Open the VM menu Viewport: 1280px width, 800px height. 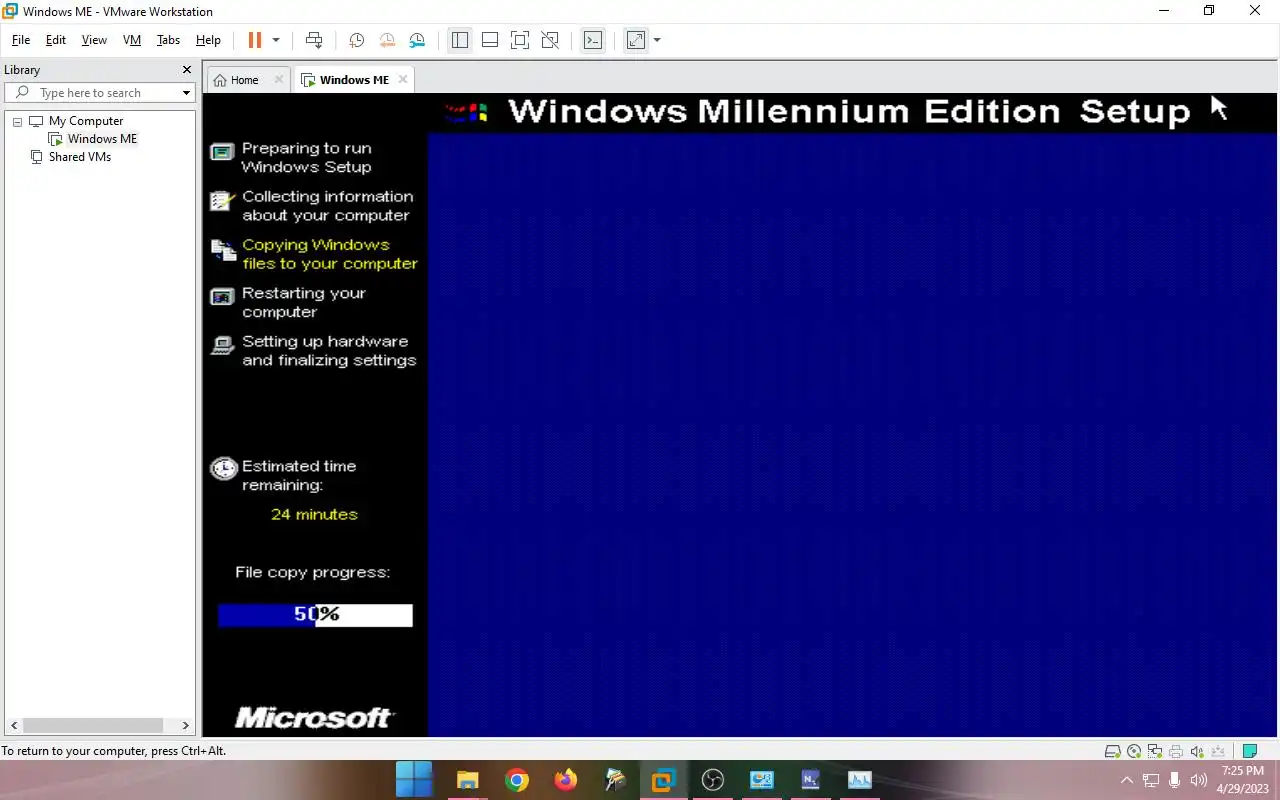tap(132, 40)
